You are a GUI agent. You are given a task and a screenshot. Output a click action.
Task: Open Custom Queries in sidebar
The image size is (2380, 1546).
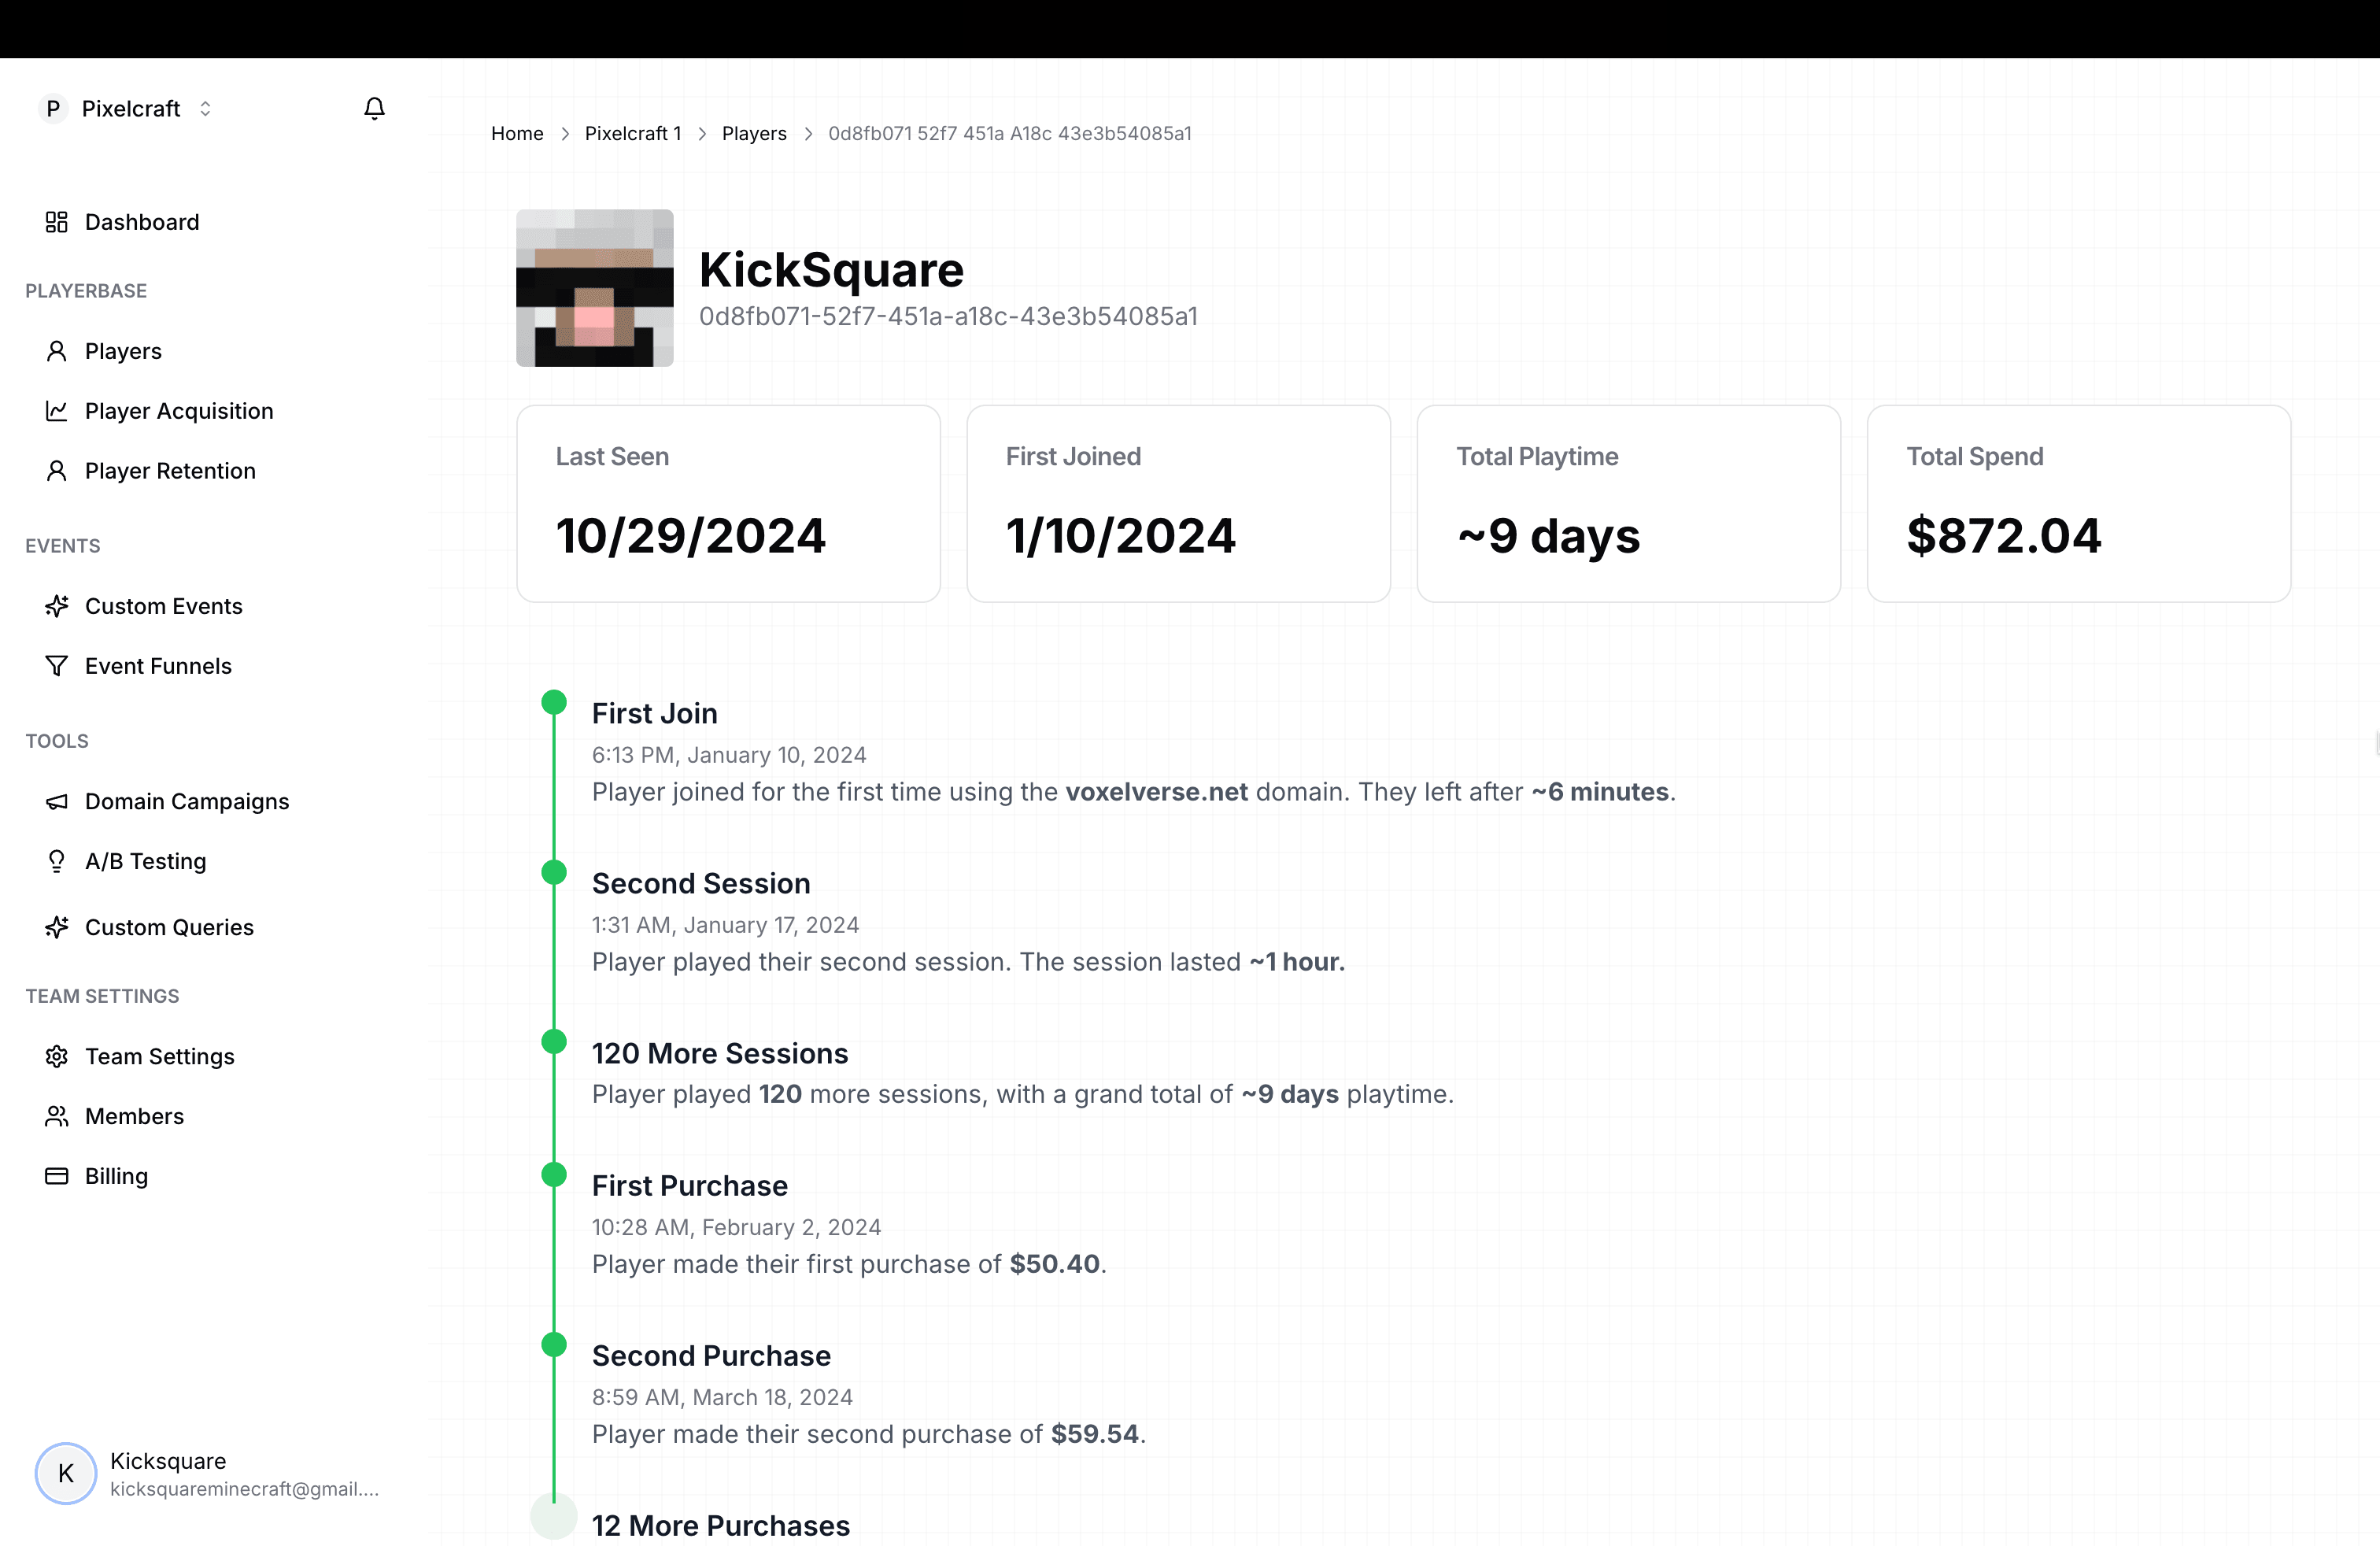pyautogui.click(x=169, y=927)
